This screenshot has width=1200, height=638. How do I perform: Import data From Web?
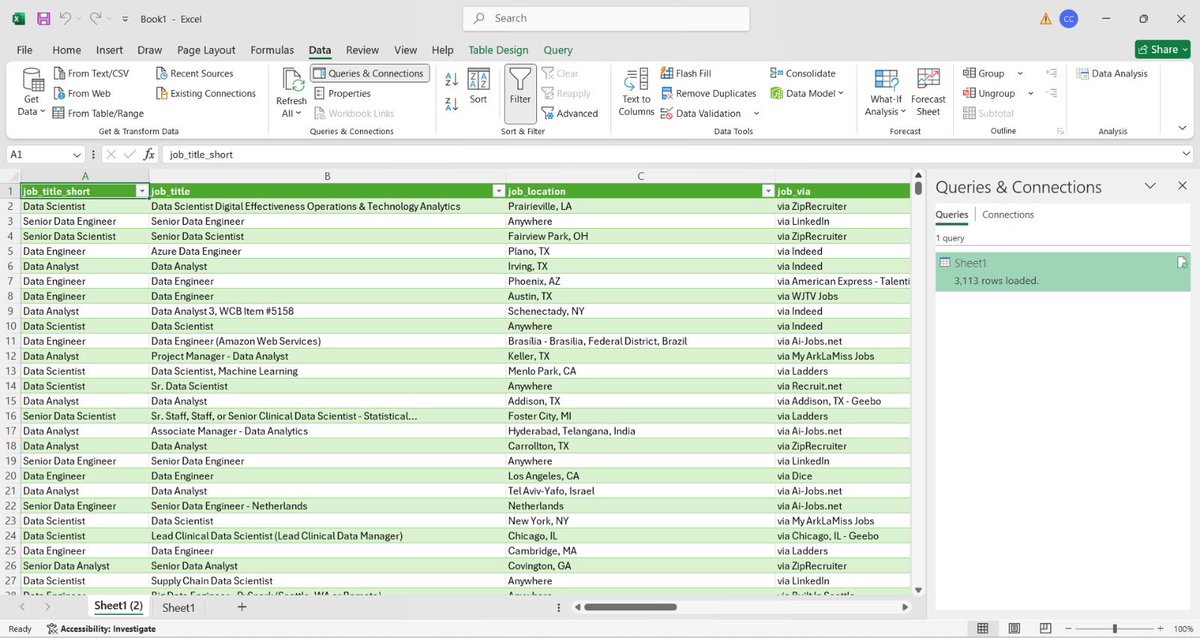(x=80, y=93)
